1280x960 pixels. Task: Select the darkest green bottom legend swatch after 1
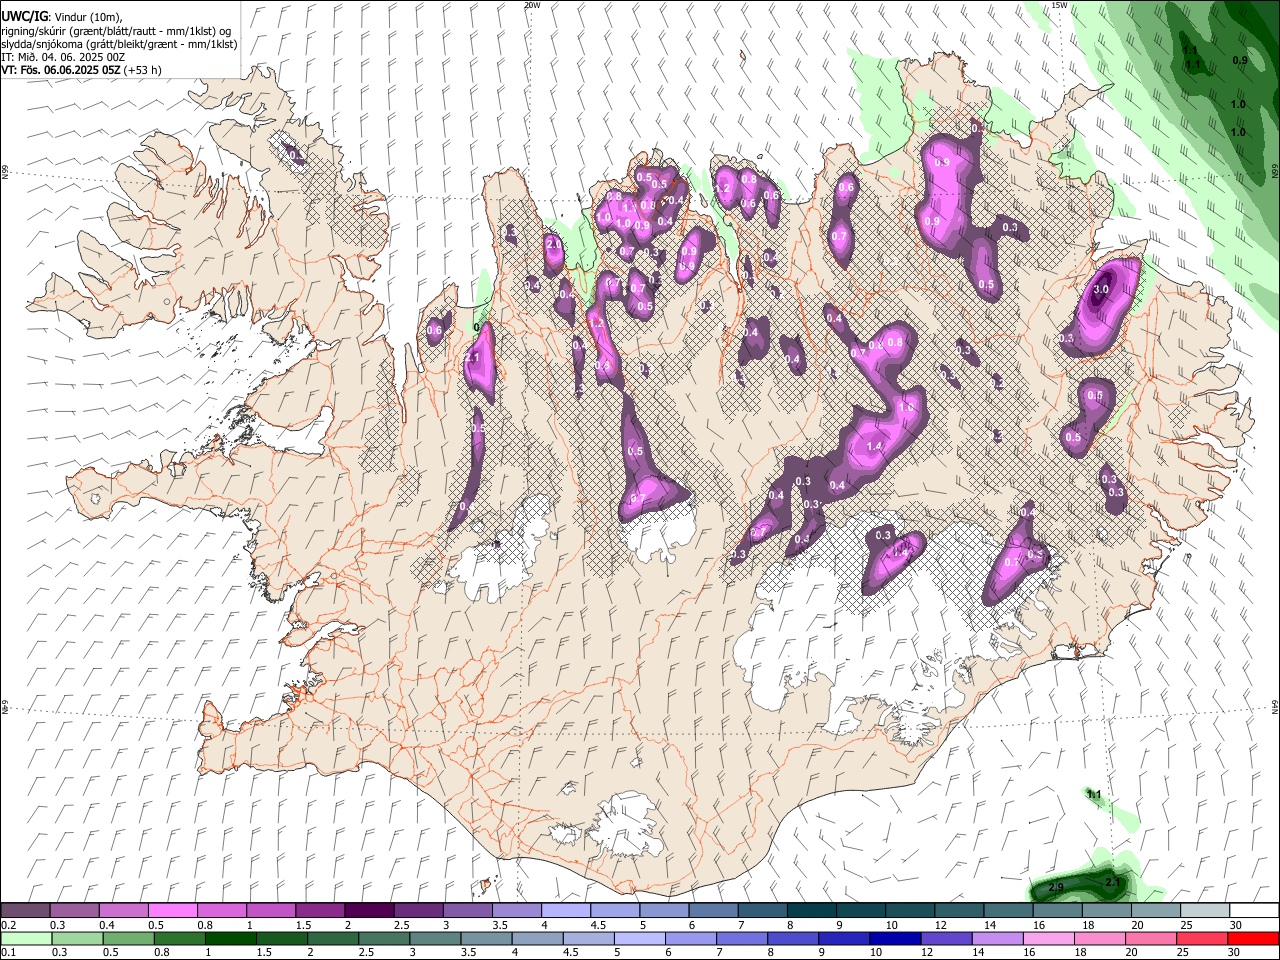click(x=231, y=939)
